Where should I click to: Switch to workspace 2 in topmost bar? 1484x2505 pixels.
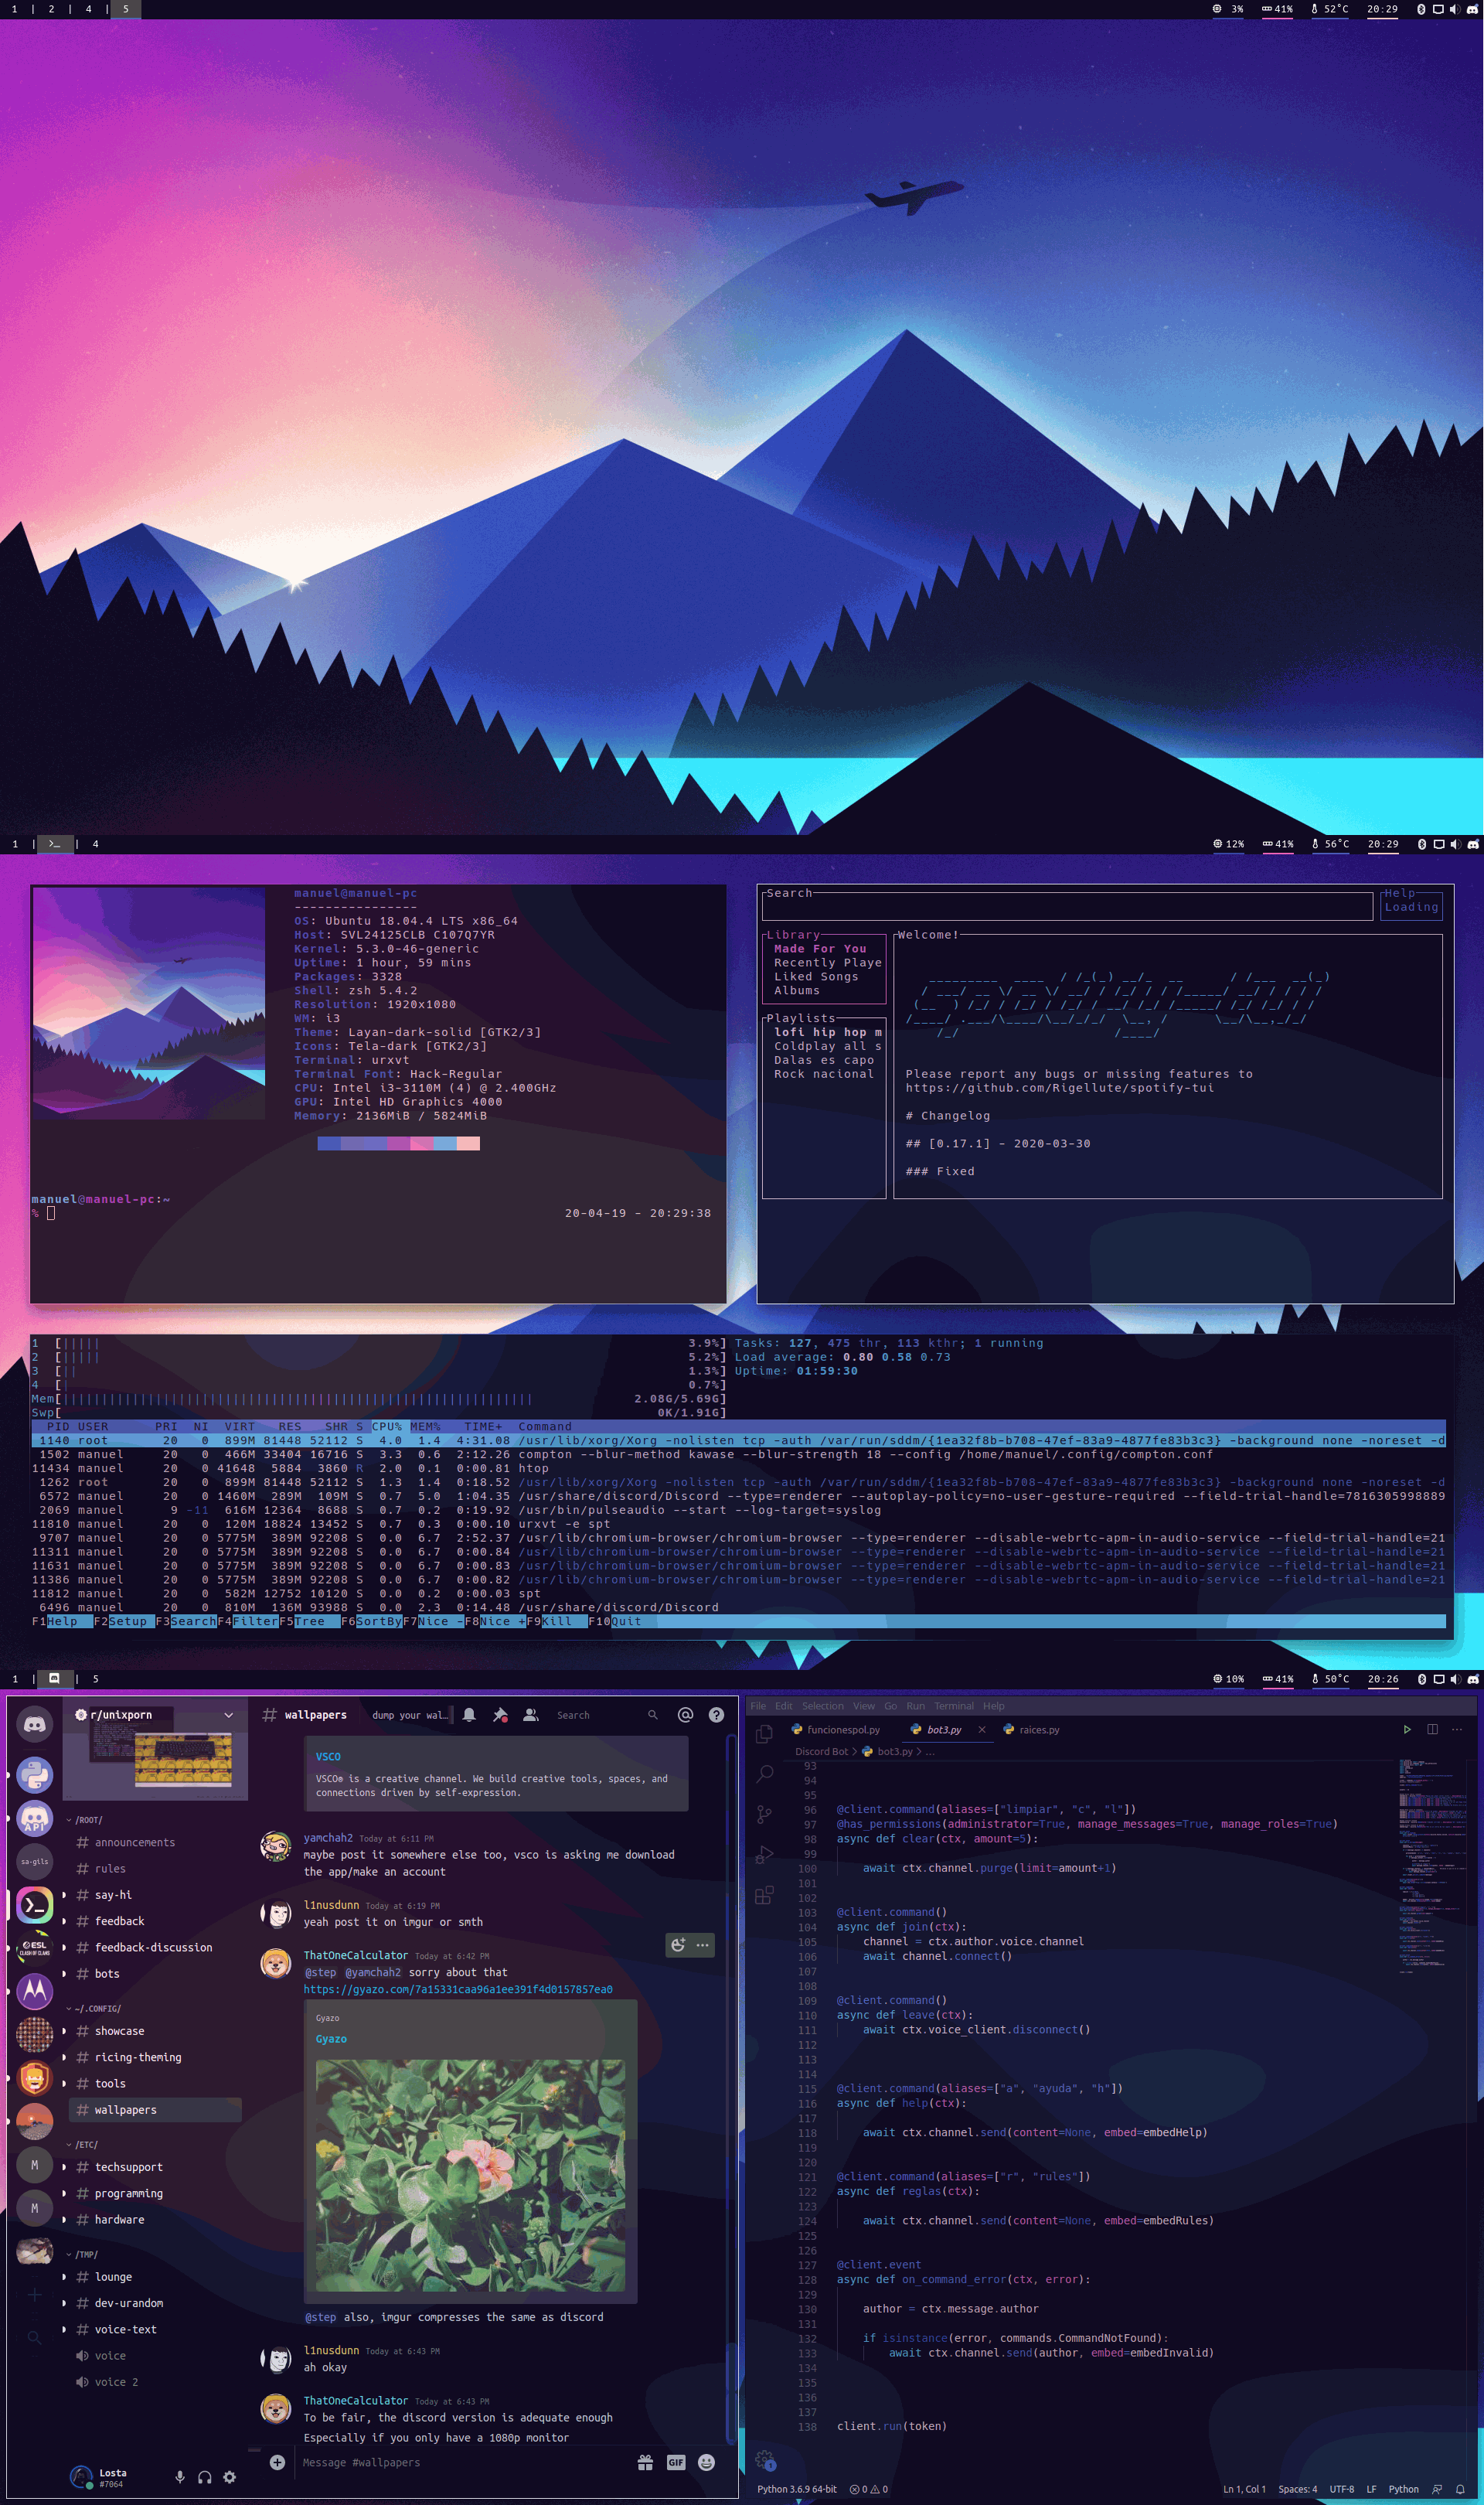click(x=51, y=9)
